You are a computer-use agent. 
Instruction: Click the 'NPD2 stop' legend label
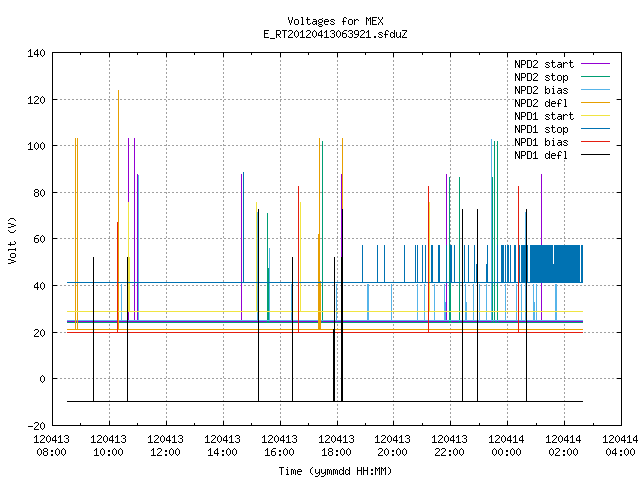tap(541, 77)
